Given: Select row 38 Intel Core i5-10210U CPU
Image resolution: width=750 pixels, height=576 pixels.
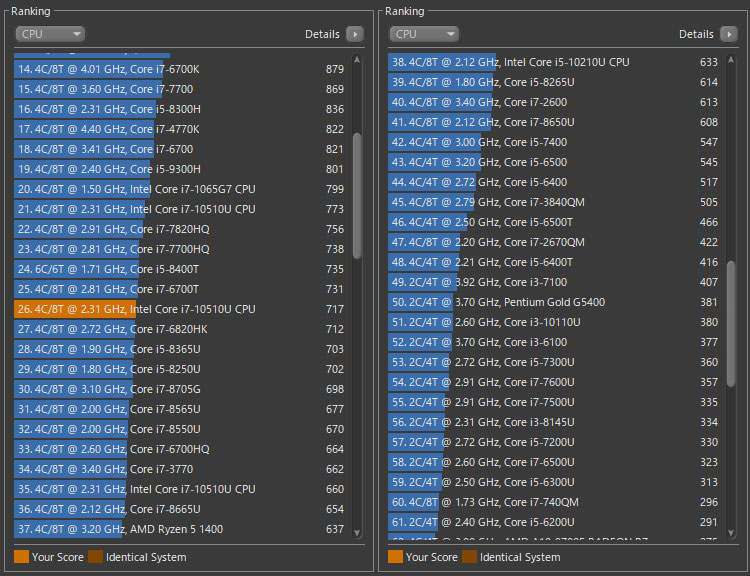Looking at the screenshot, I should [555, 62].
